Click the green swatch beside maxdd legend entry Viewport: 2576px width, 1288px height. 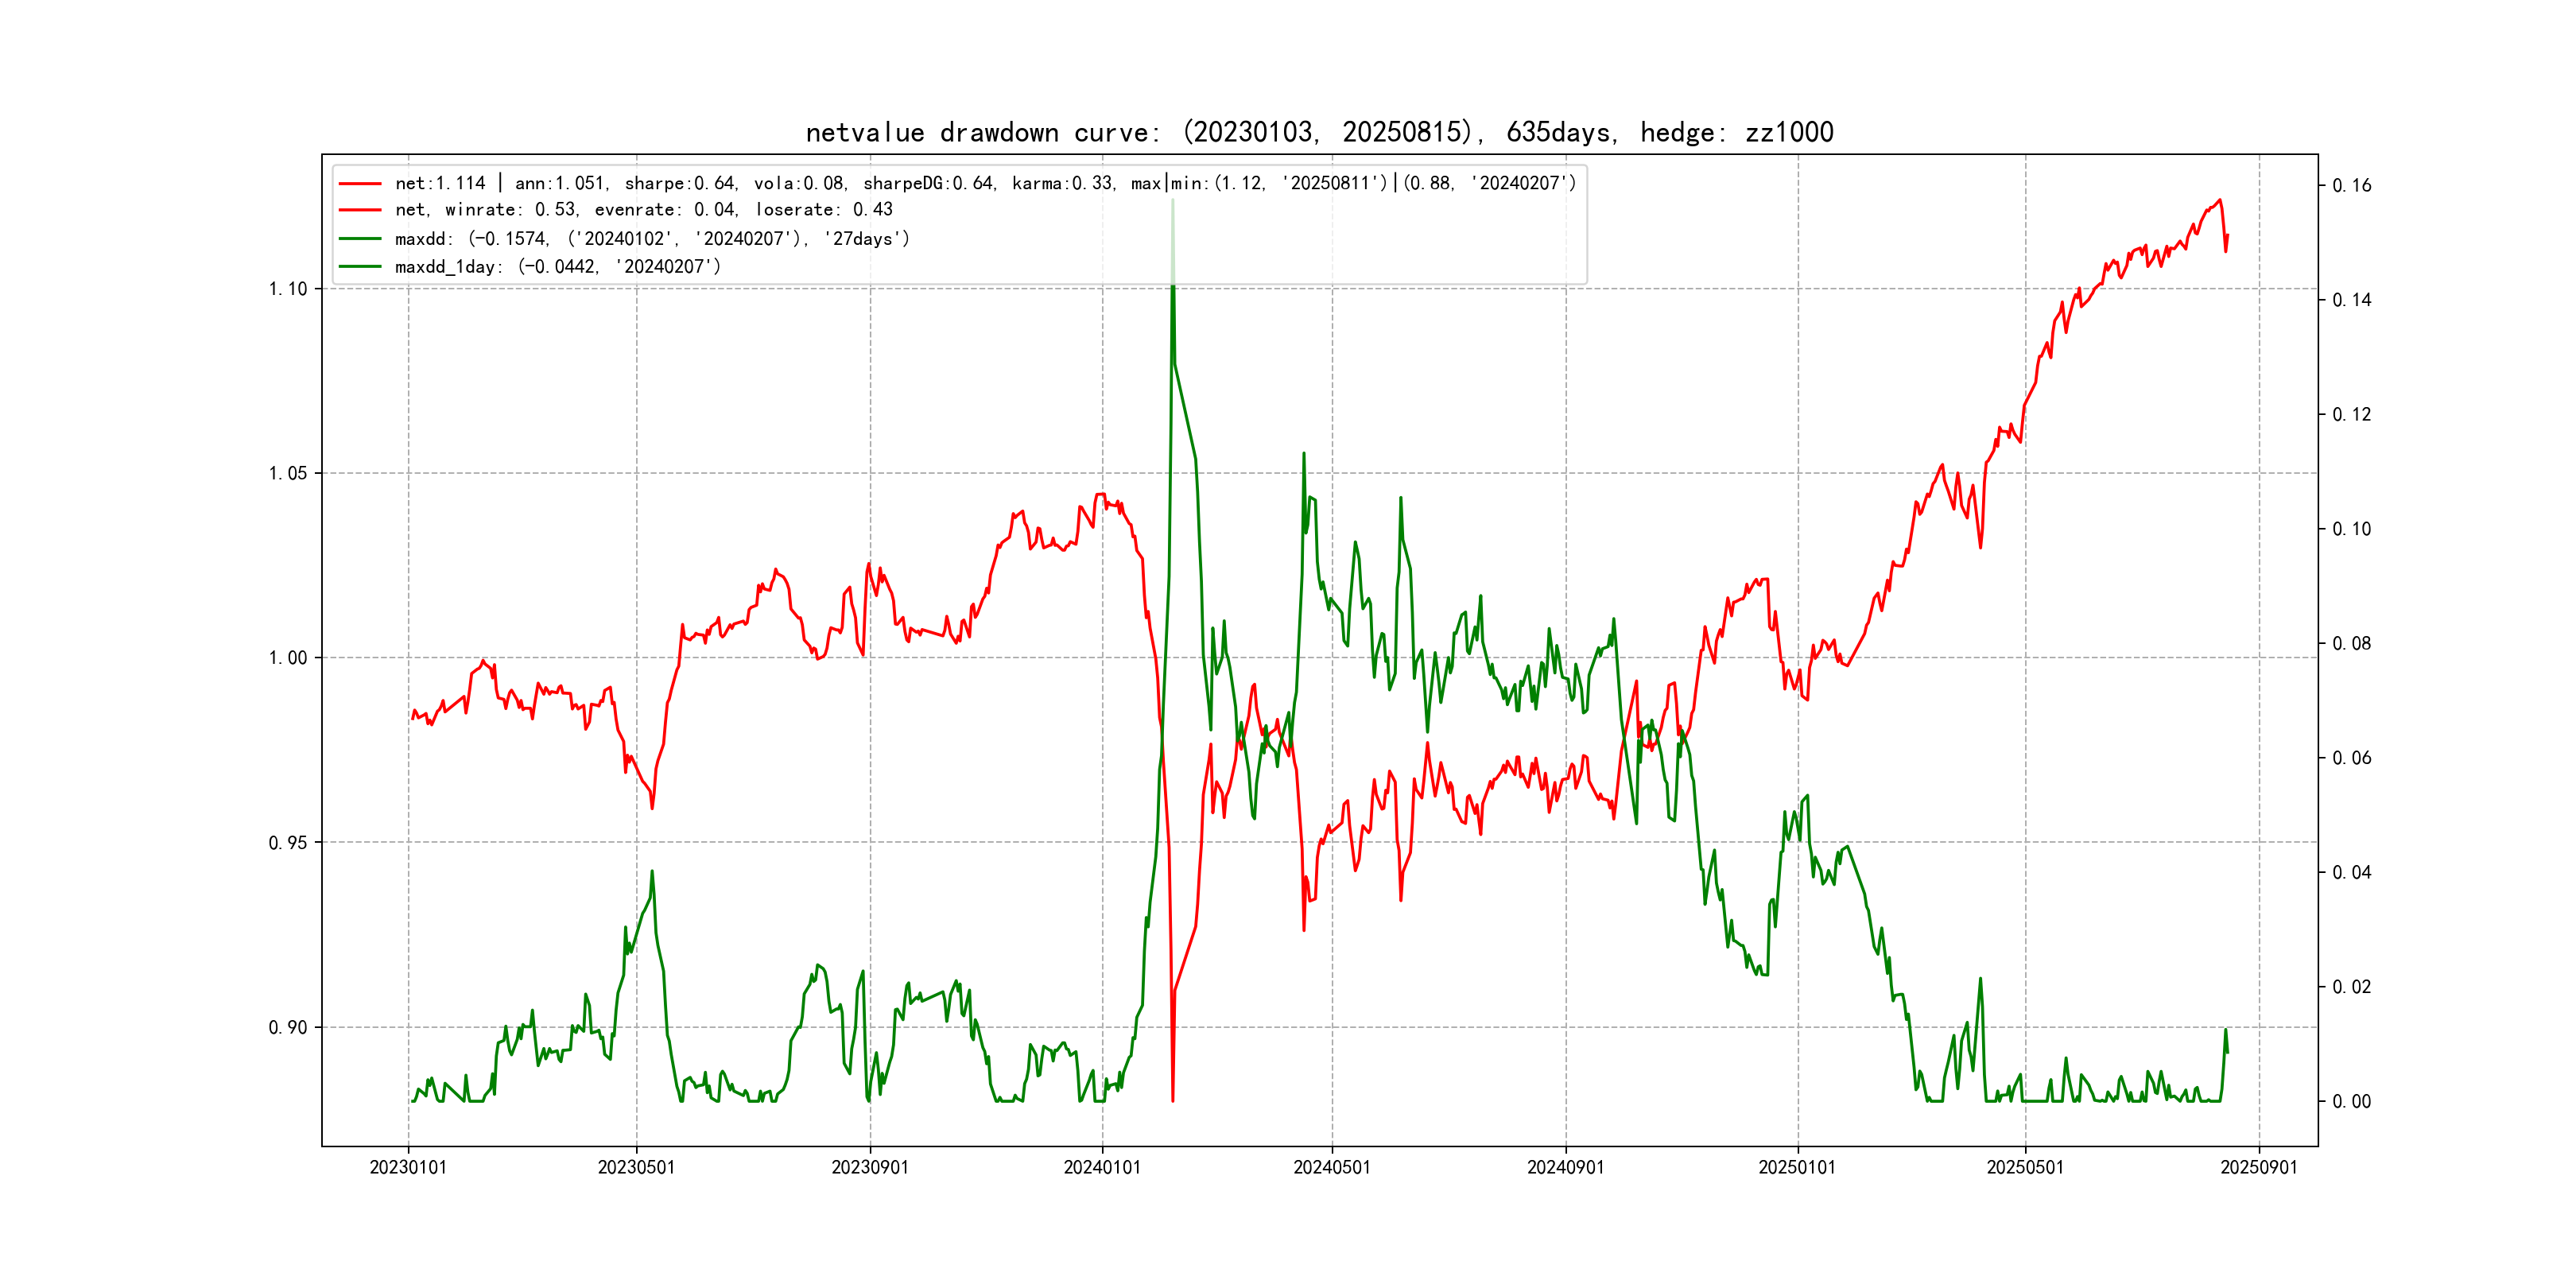360,239
